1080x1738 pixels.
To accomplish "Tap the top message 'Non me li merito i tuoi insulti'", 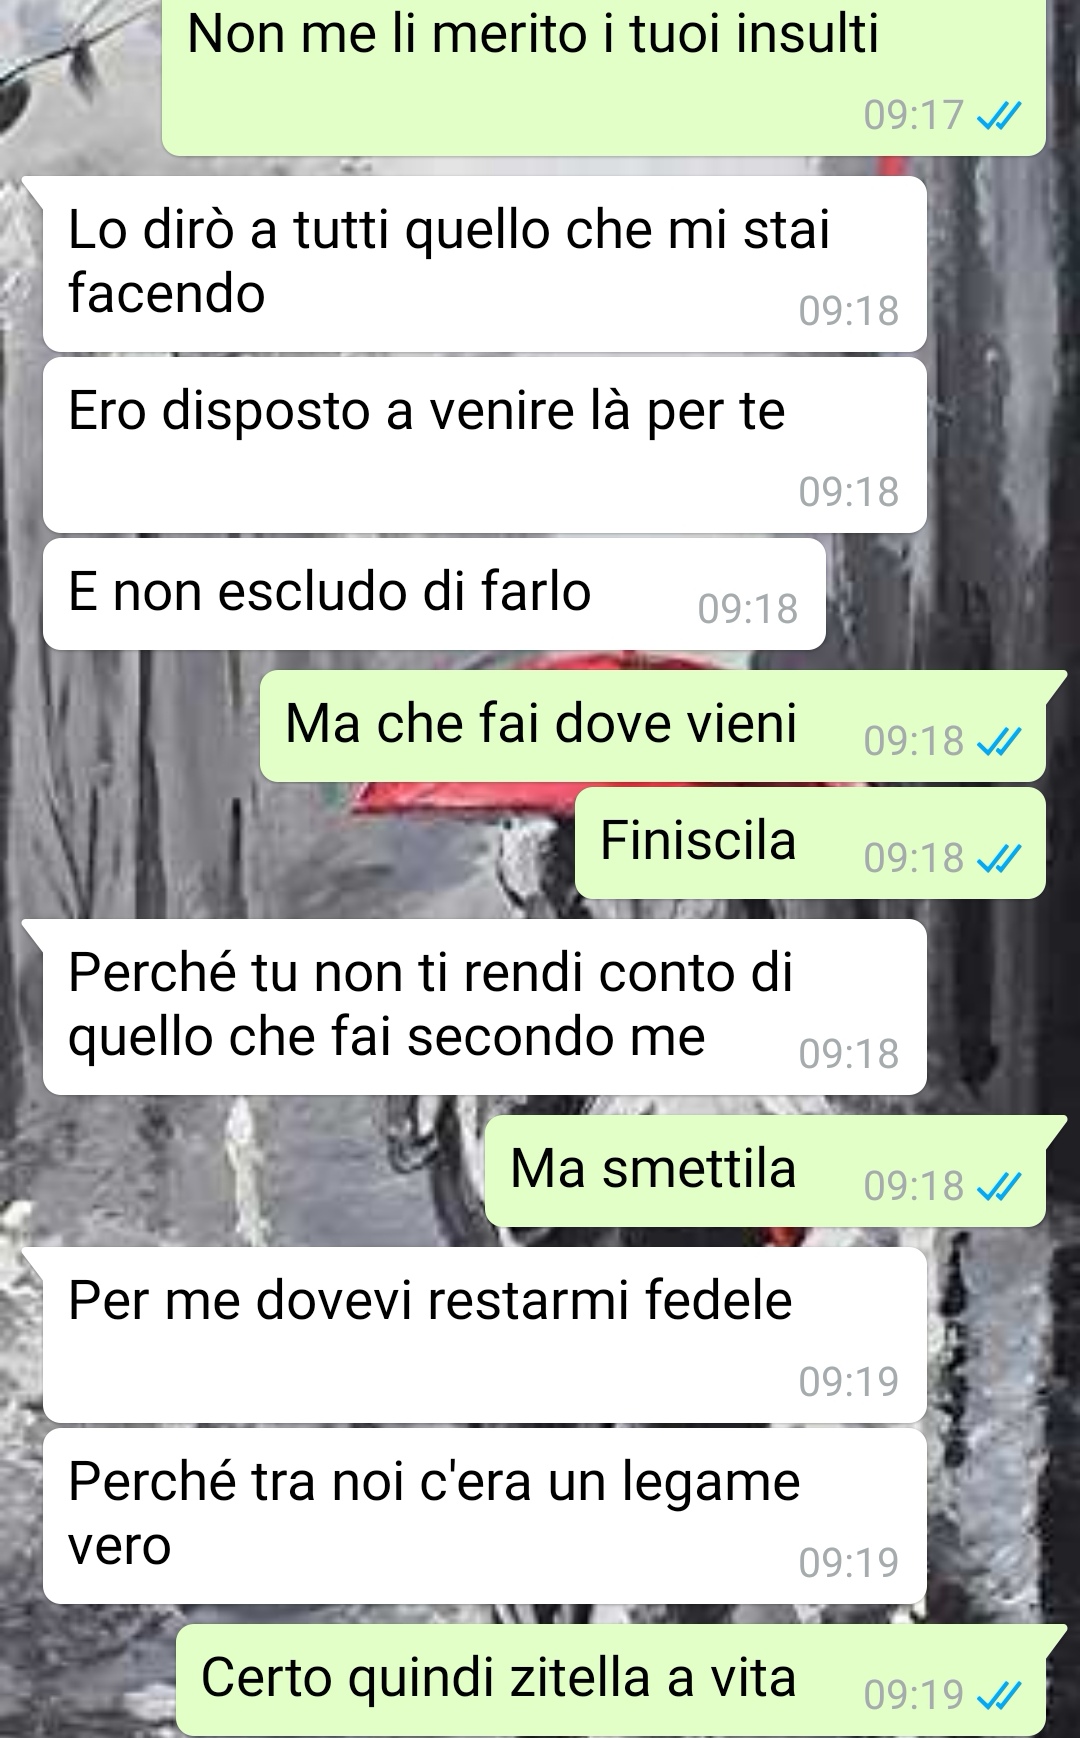I will point(604,78).
